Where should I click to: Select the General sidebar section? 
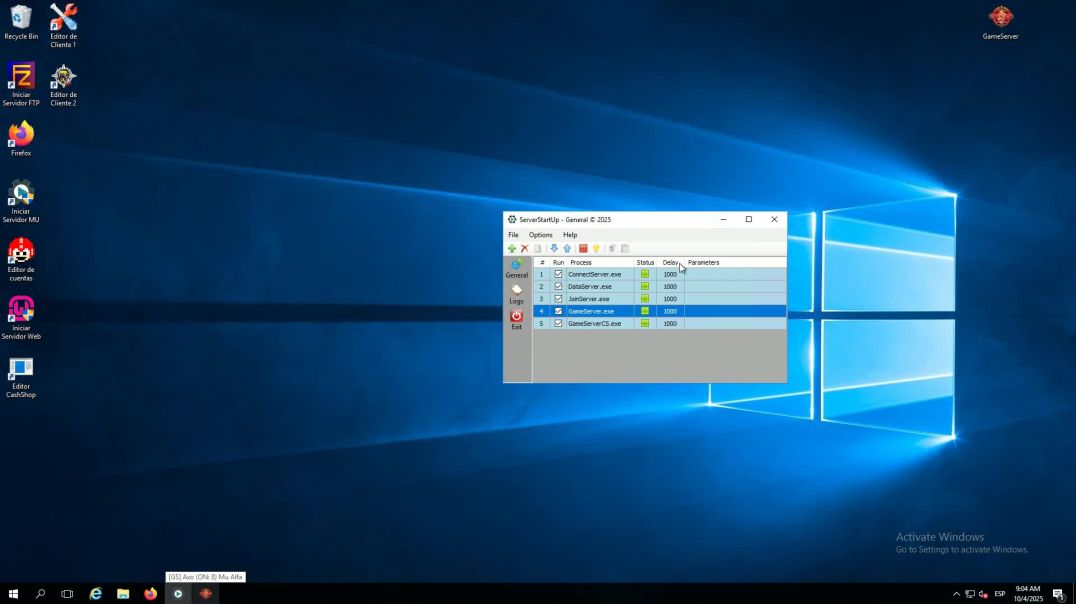516,268
